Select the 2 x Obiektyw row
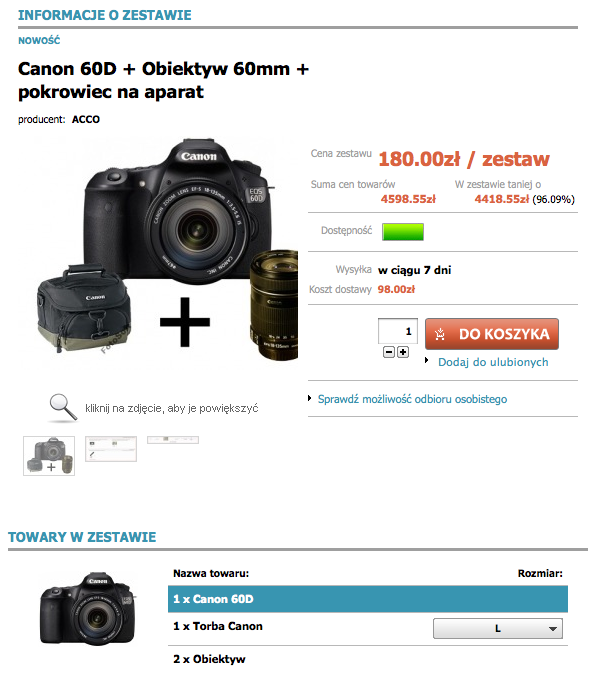Viewport: 593px width, 695px height. (x=367, y=659)
